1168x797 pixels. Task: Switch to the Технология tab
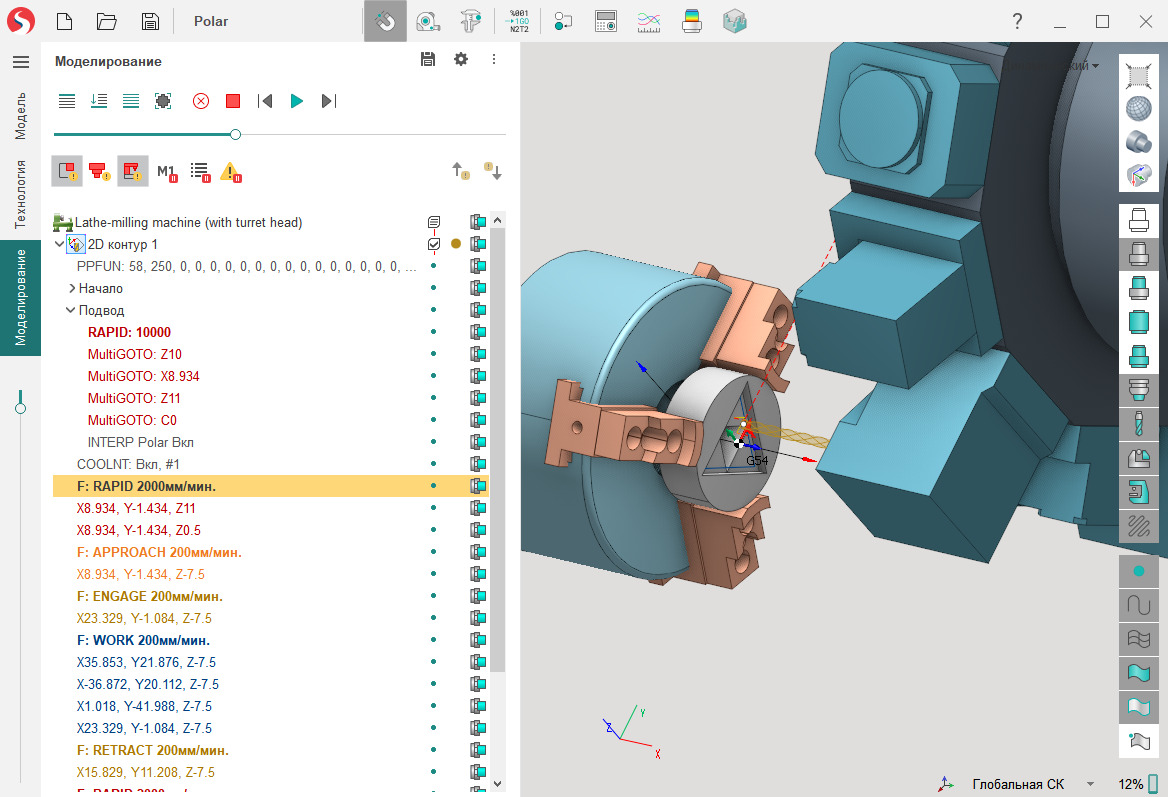click(x=20, y=194)
